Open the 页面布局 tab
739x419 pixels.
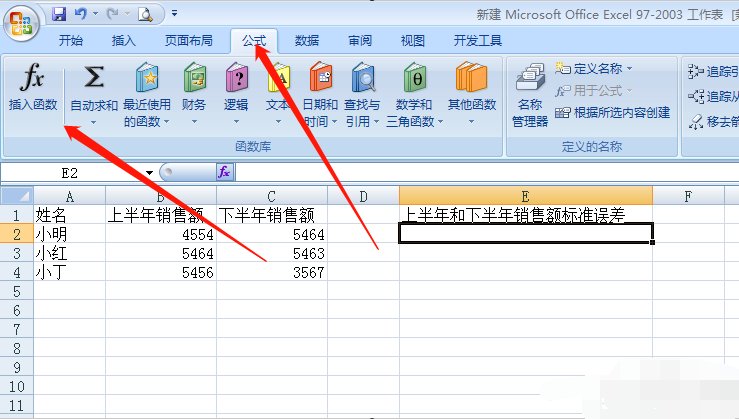(189, 41)
